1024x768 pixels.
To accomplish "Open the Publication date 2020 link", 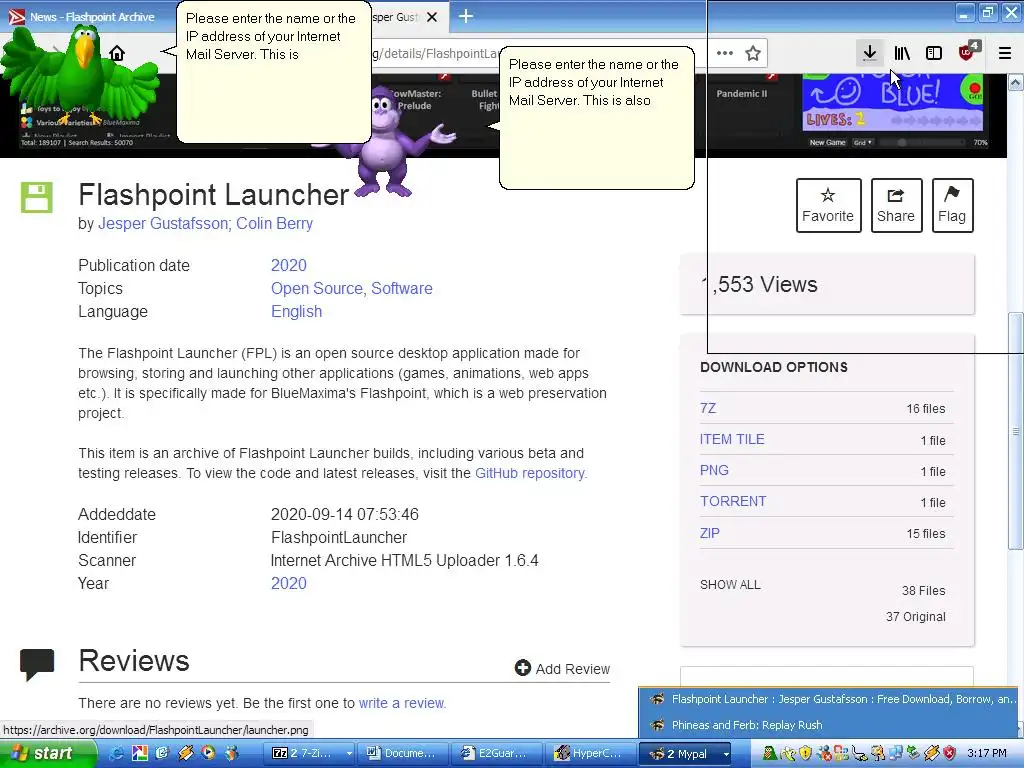I will (289, 265).
